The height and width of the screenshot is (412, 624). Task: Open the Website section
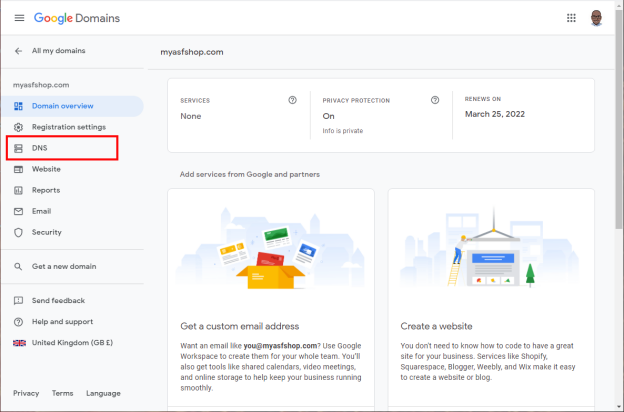coord(46,169)
